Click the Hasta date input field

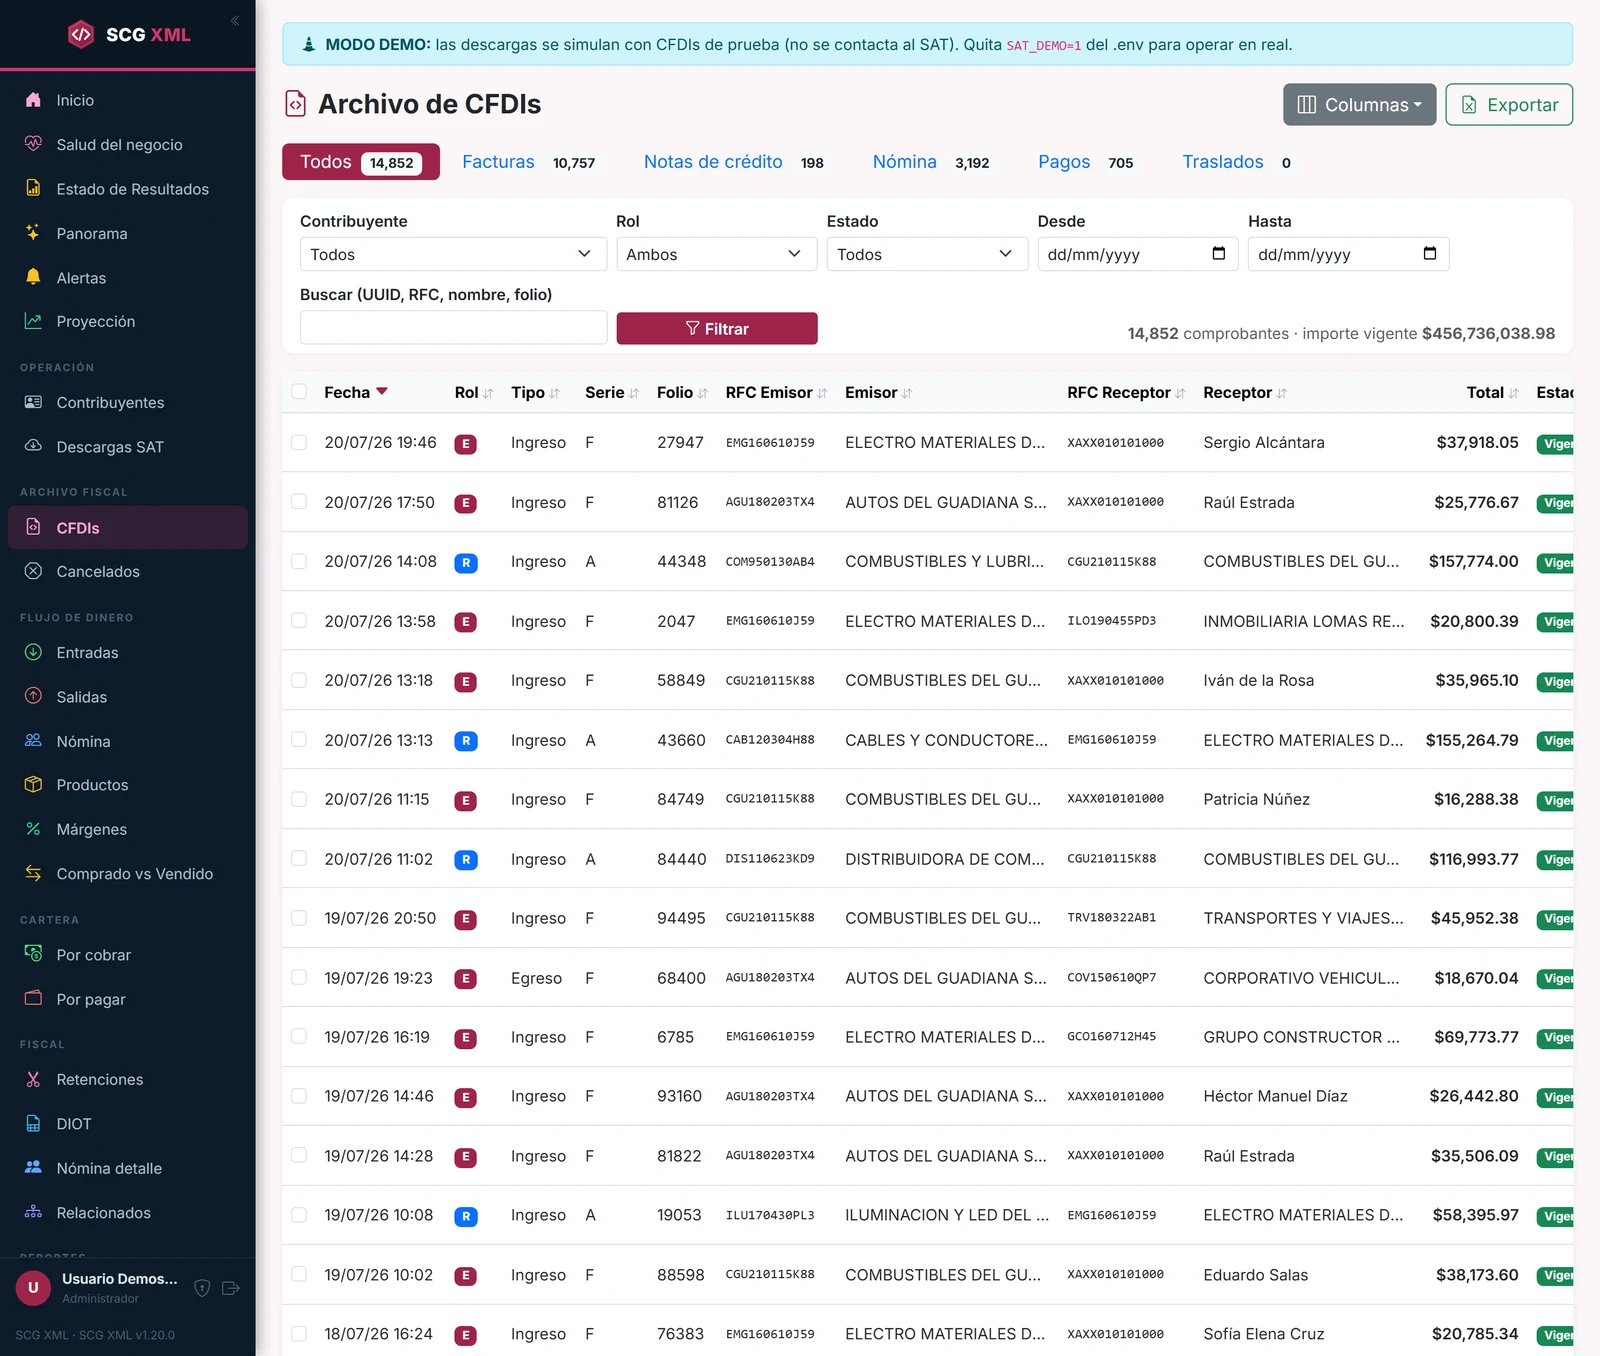pos(1348,254)
